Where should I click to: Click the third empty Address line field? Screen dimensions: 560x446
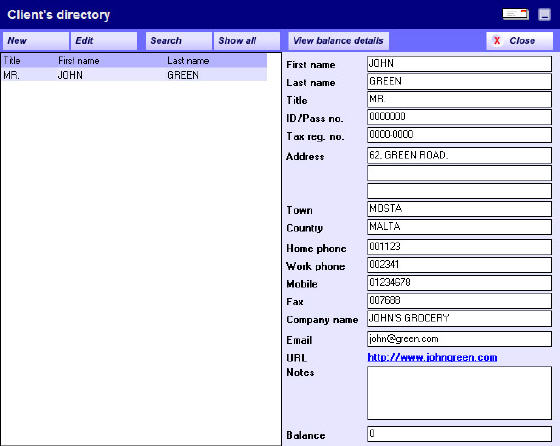tap(459, 191)
